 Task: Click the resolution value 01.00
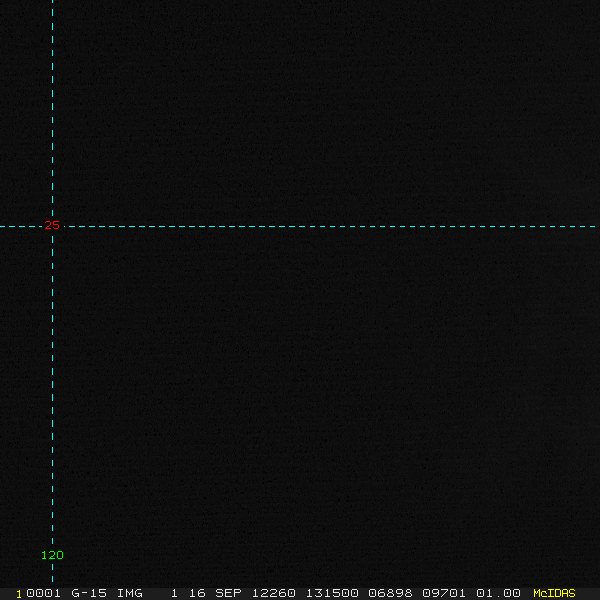click(x=498, y=593)
